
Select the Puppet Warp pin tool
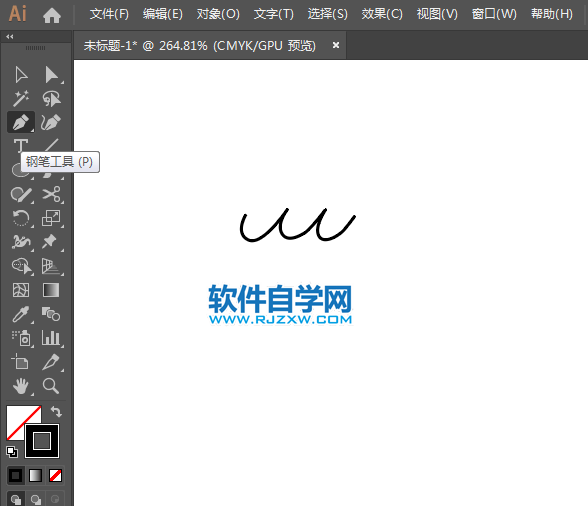click(50, 242)
